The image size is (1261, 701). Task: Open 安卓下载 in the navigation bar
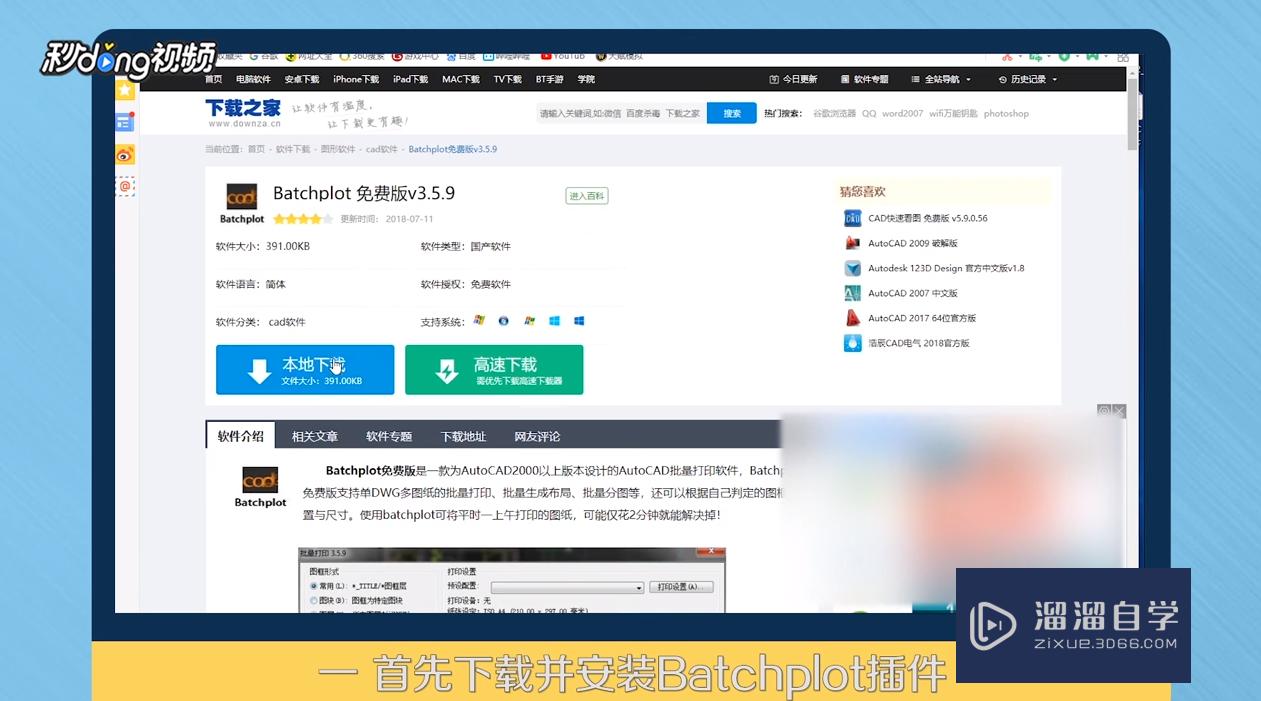coord(302,79)
